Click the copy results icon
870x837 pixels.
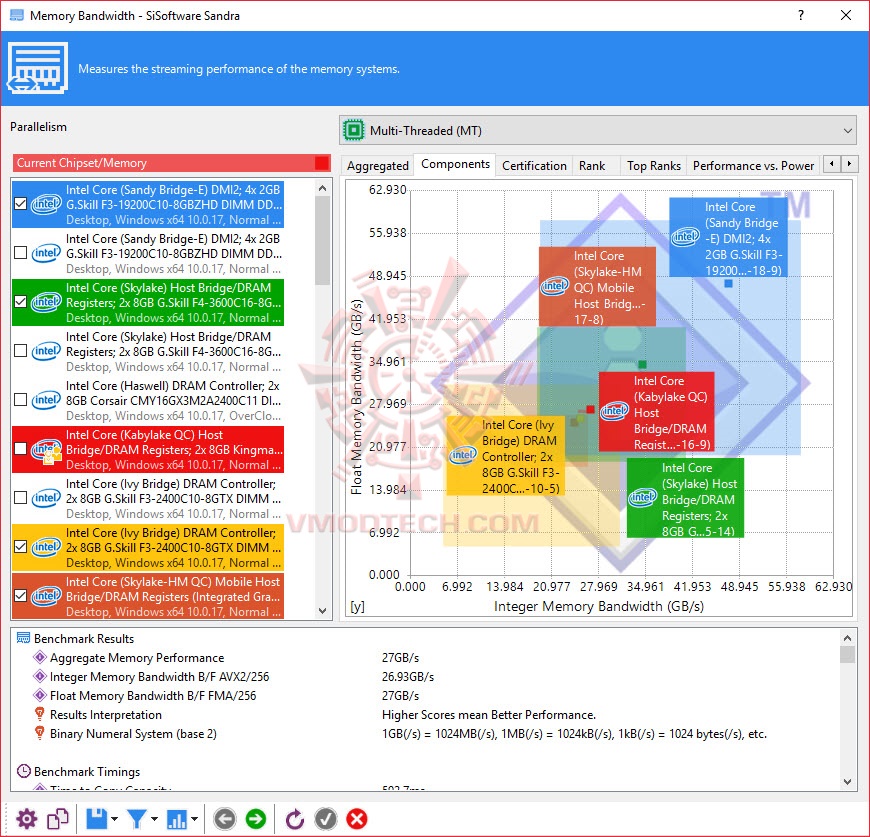click(58, 819)
